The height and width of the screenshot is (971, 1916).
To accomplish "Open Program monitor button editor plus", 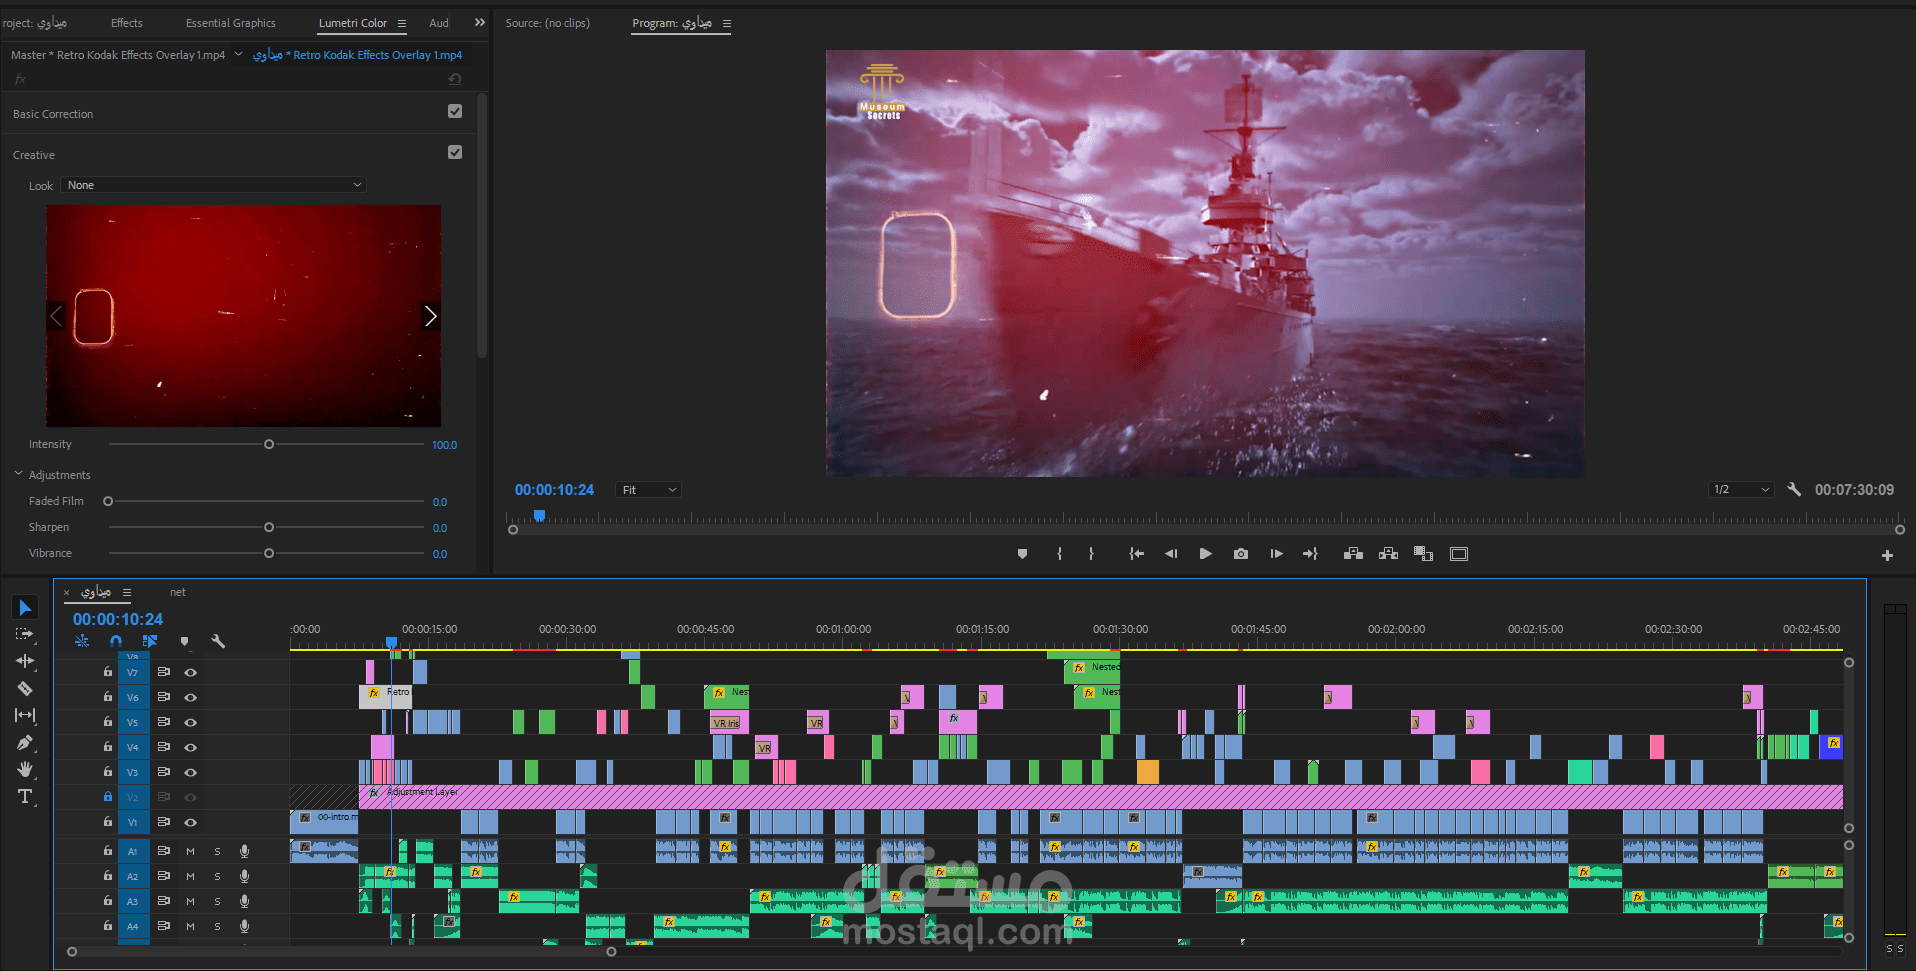I will point(1887,555).
